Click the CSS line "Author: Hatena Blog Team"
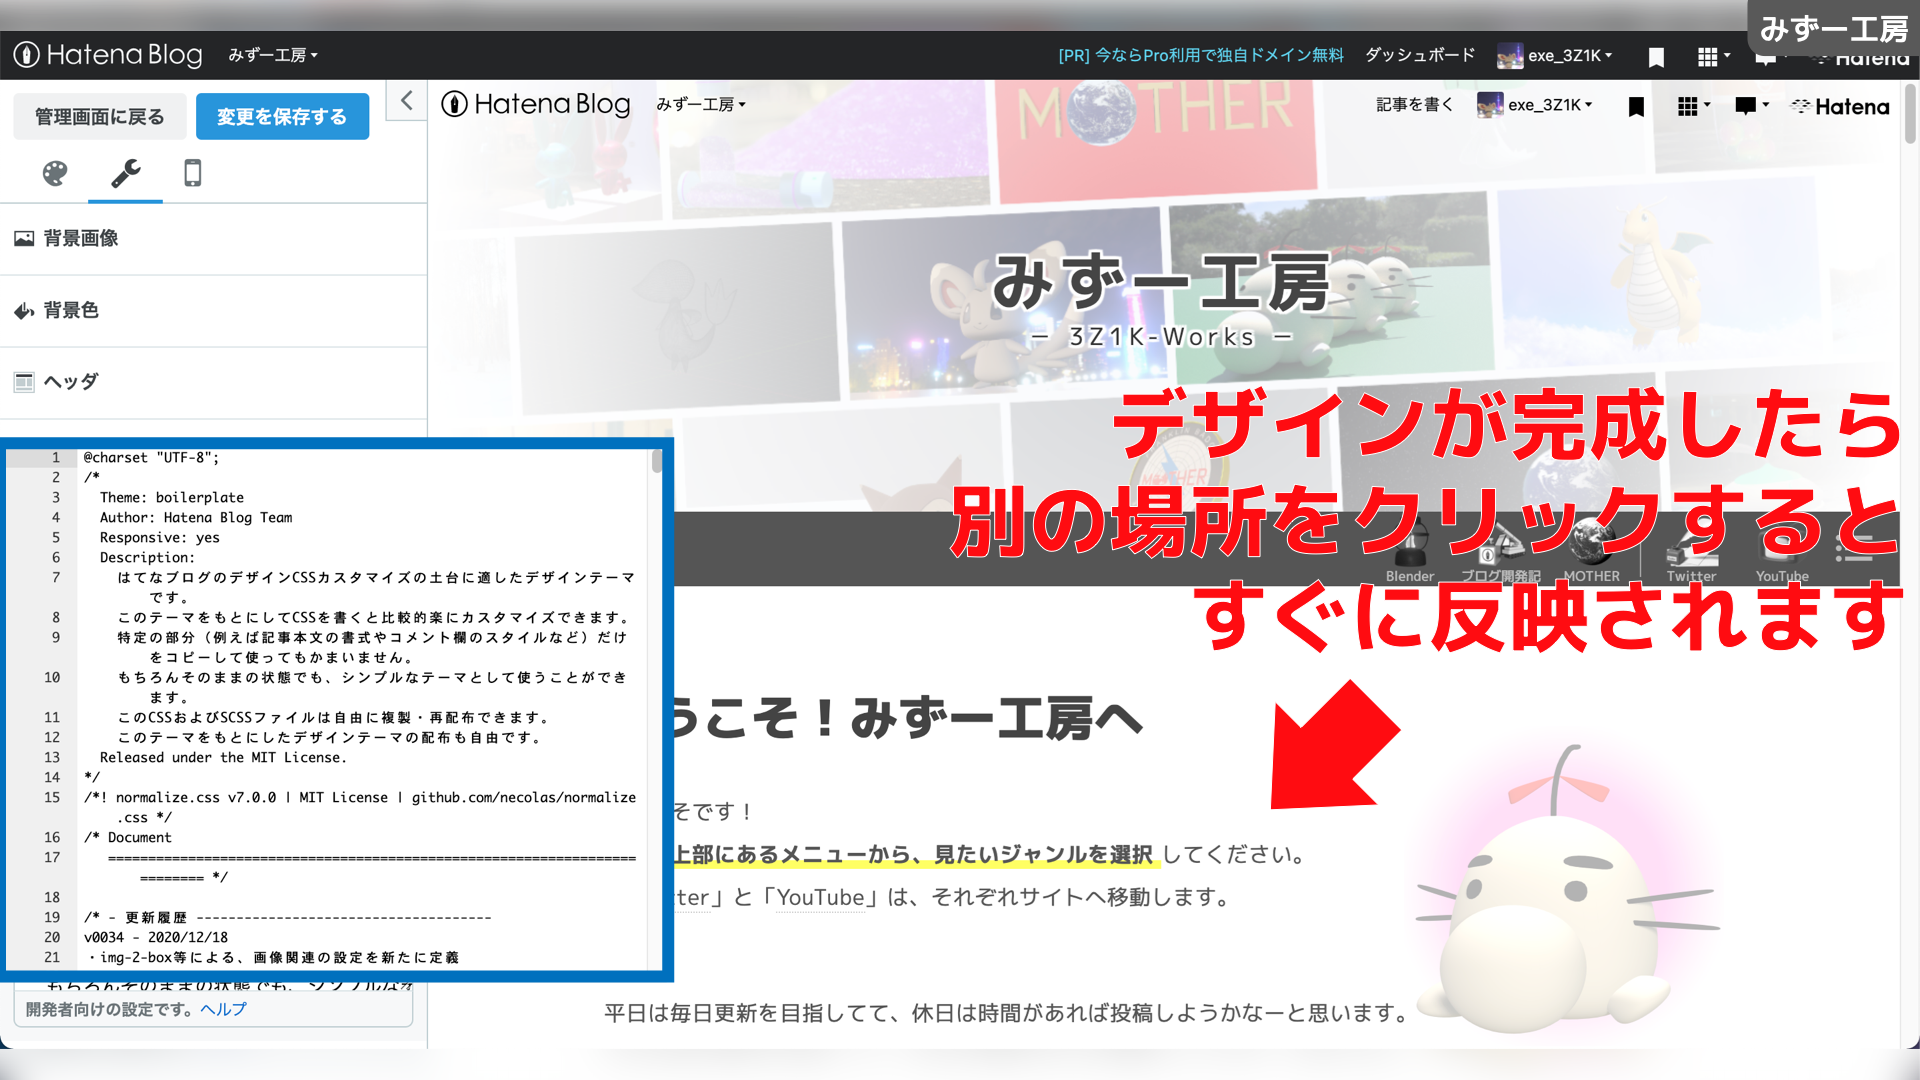 click(x=196, y=517)
